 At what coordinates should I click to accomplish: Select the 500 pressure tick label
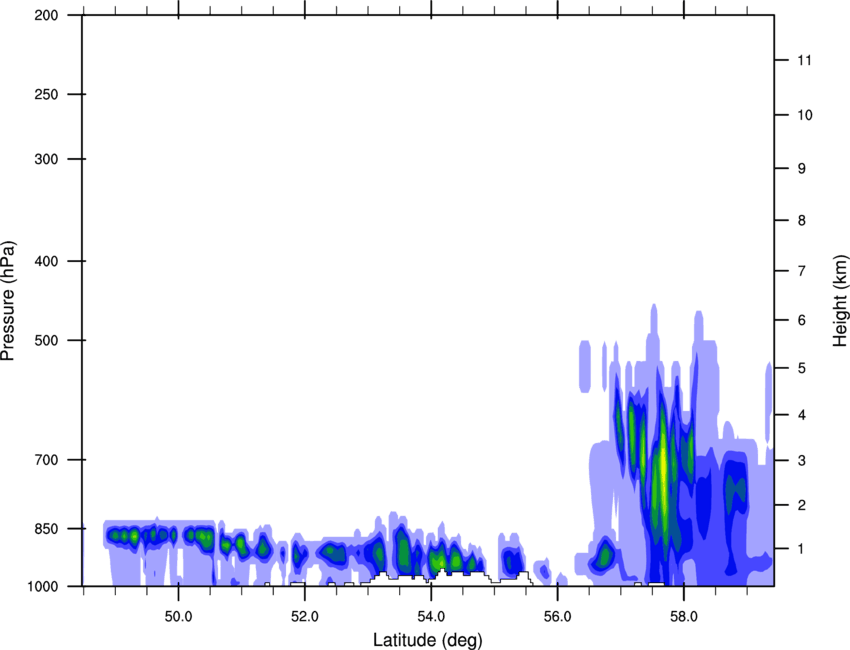(x=46, y=340)
